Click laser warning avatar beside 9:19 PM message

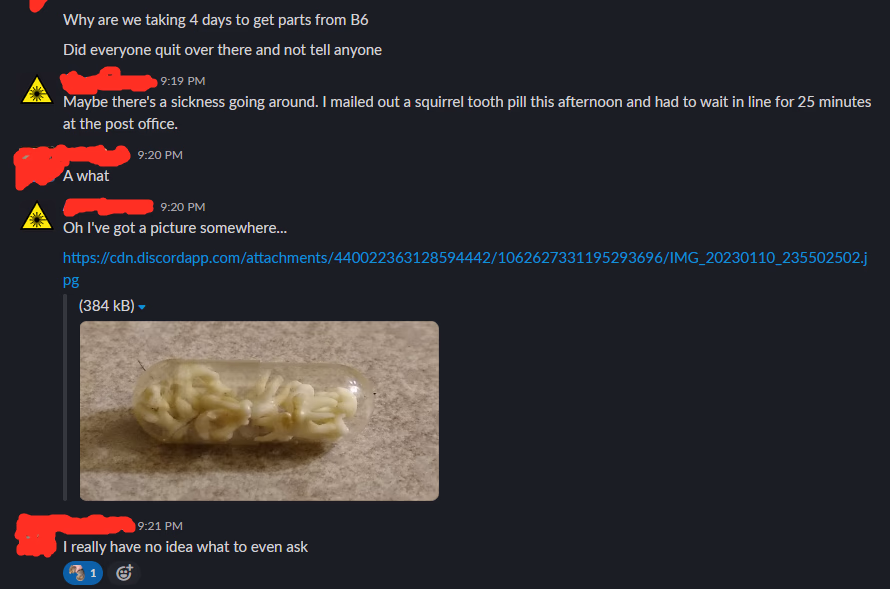tap(37, 90)
